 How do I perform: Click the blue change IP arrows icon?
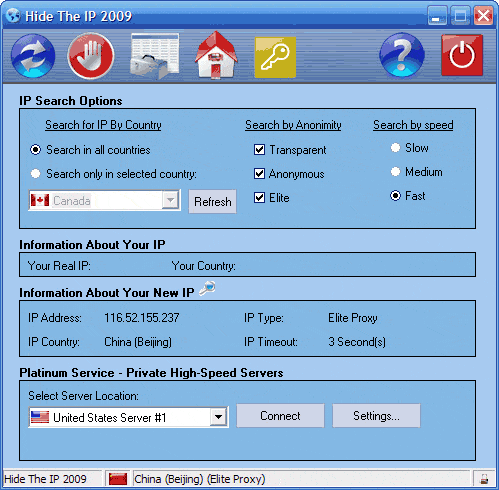click(33, 56)
